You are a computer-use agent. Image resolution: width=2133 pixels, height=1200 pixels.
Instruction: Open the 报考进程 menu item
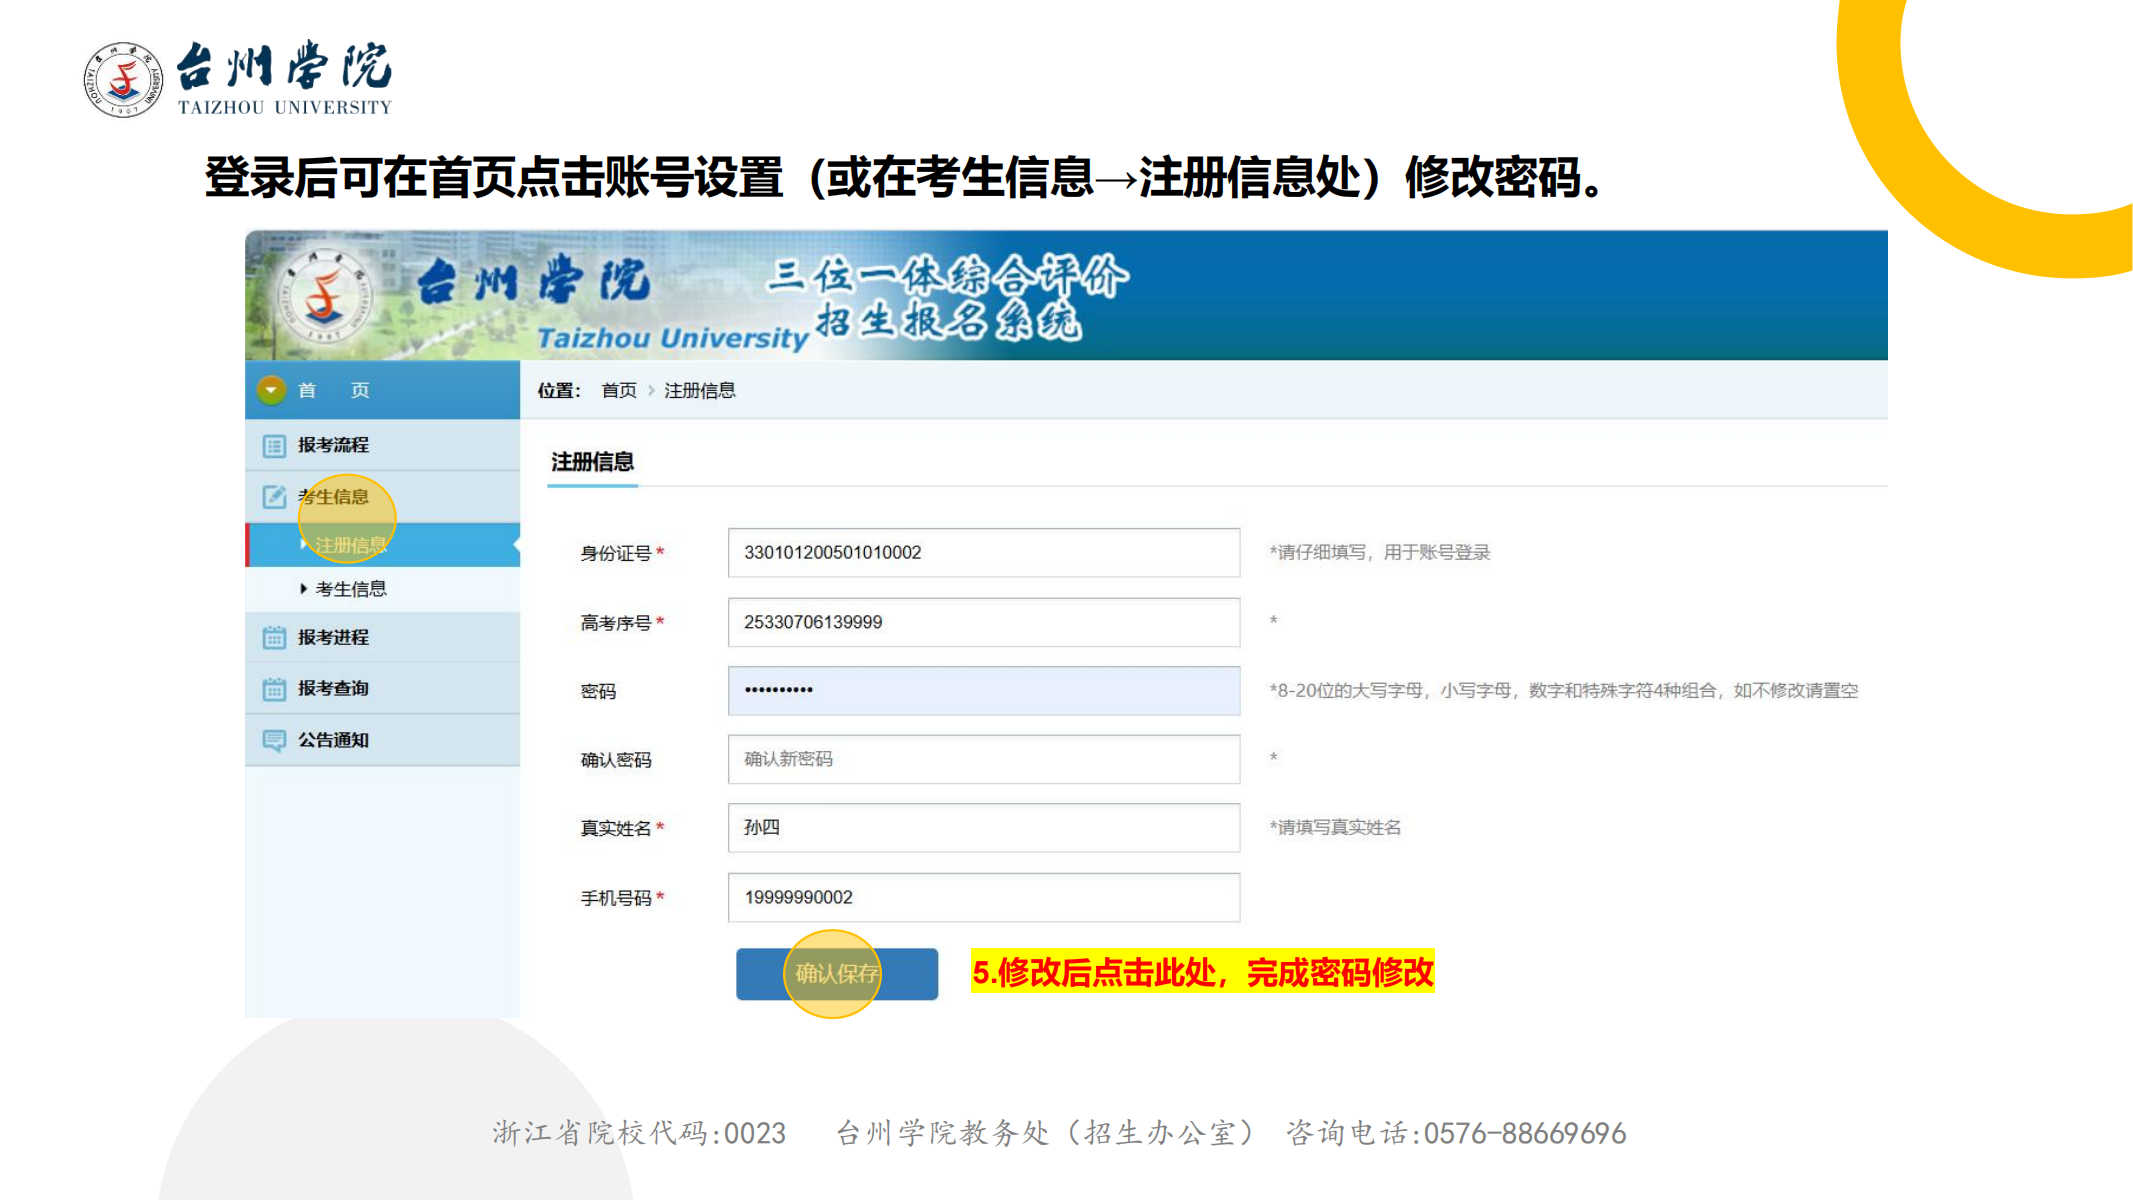[x=383, y=637]
